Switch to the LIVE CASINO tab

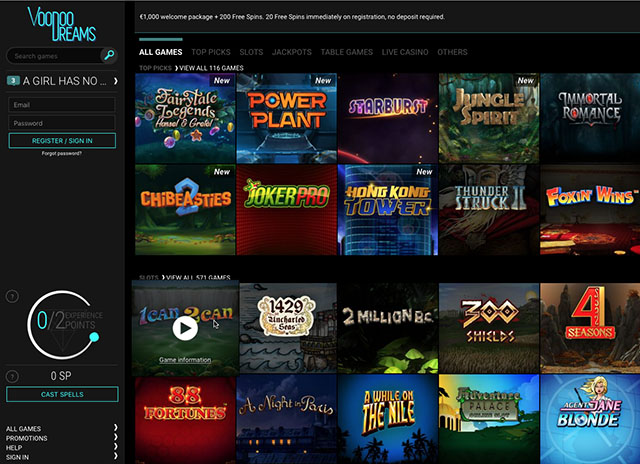pyautogui.click(x=405, y=52)
